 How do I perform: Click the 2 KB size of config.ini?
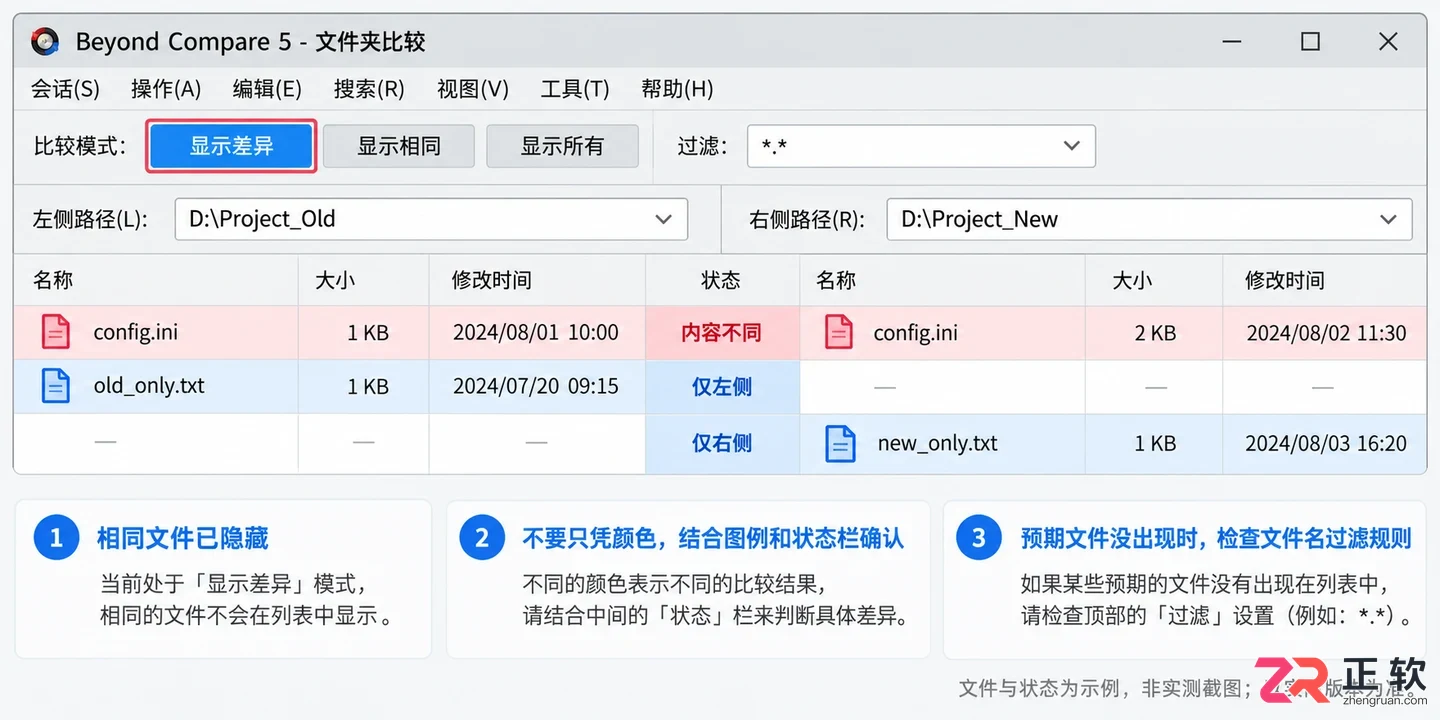click(x=1155, y=333)
